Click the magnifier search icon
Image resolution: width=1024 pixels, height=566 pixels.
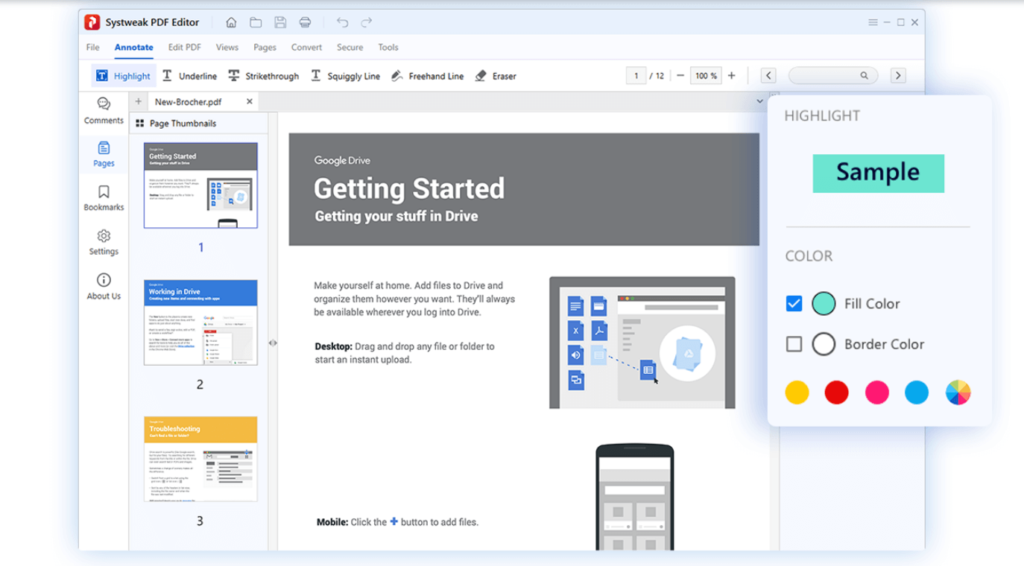(864, 76)
